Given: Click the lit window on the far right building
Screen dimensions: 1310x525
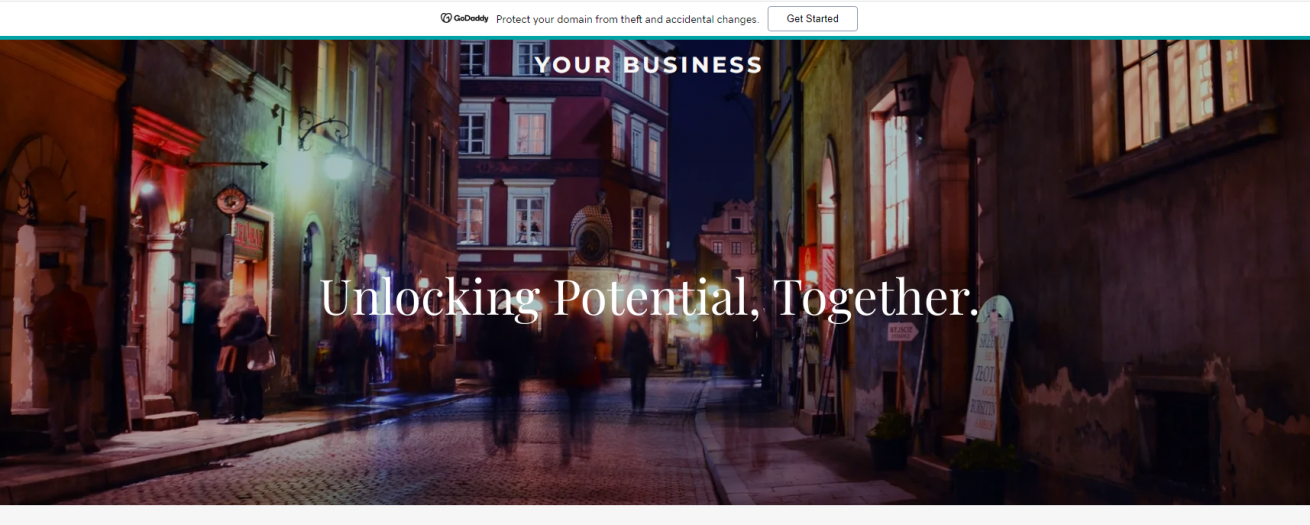Looking at the screenshot, I should 1185,87.
